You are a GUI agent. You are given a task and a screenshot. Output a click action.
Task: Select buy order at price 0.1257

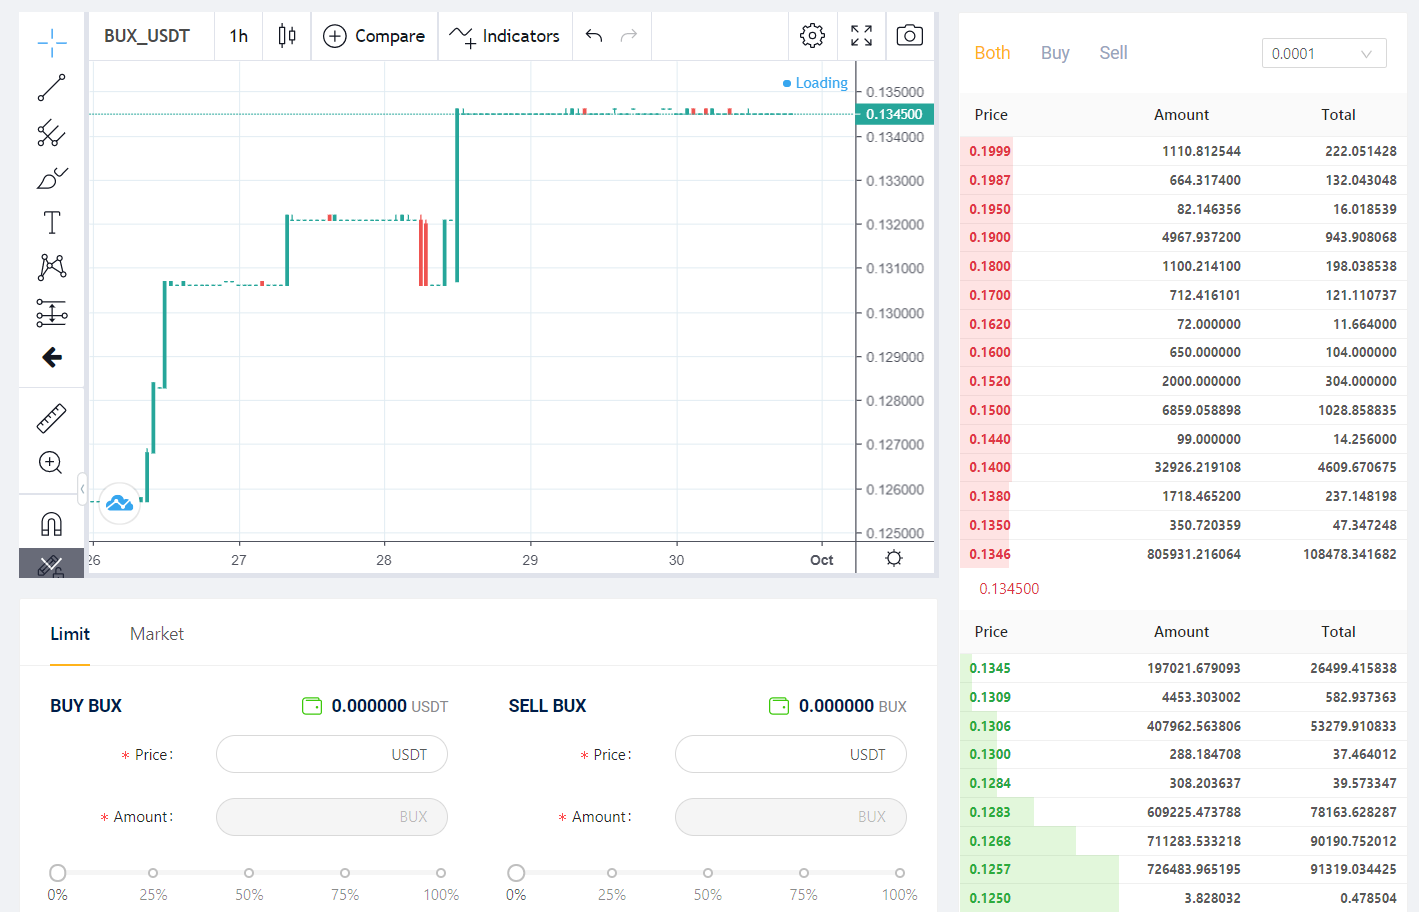1183,869
